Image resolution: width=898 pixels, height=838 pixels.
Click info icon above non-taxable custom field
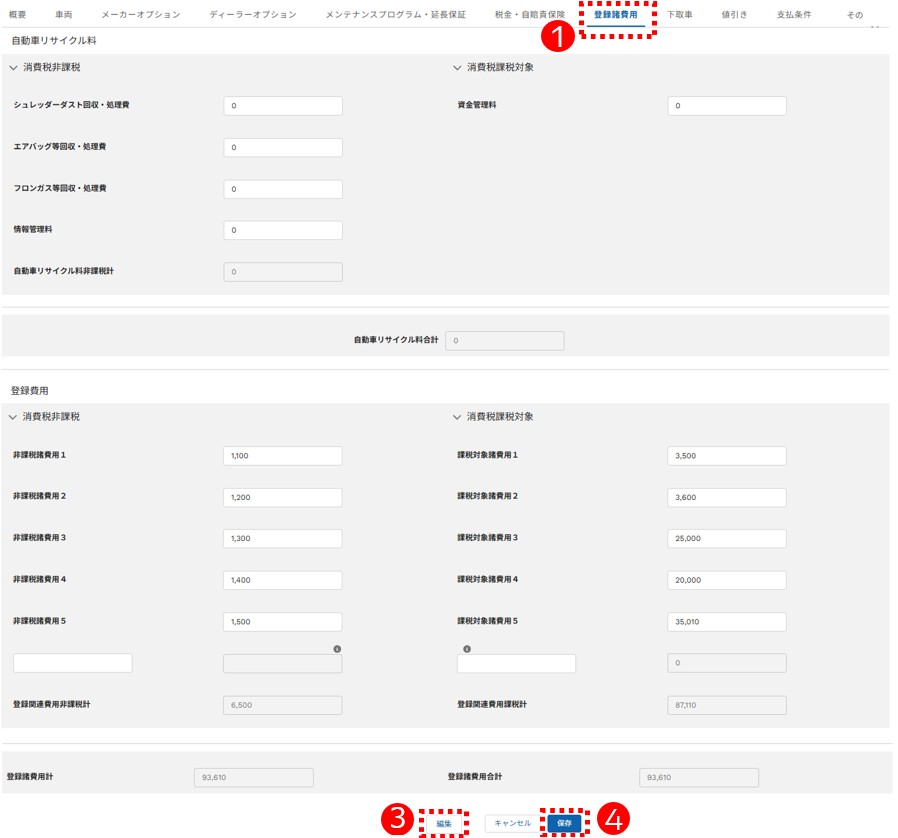337,649
